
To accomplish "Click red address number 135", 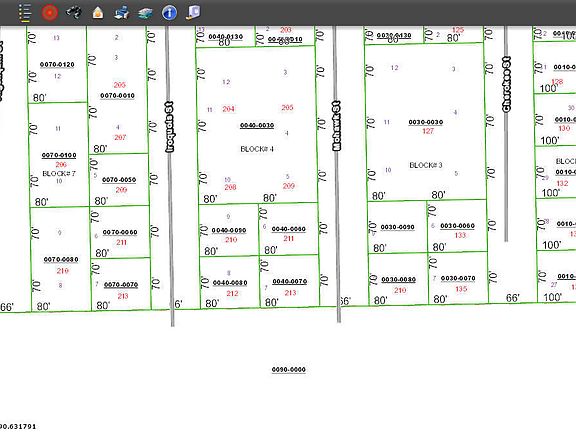I will pyautogui.click(x=461, y=289).
